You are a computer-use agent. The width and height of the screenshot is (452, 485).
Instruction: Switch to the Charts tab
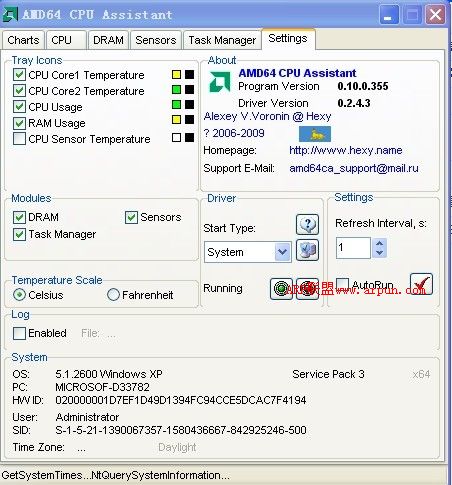[23, 40]
